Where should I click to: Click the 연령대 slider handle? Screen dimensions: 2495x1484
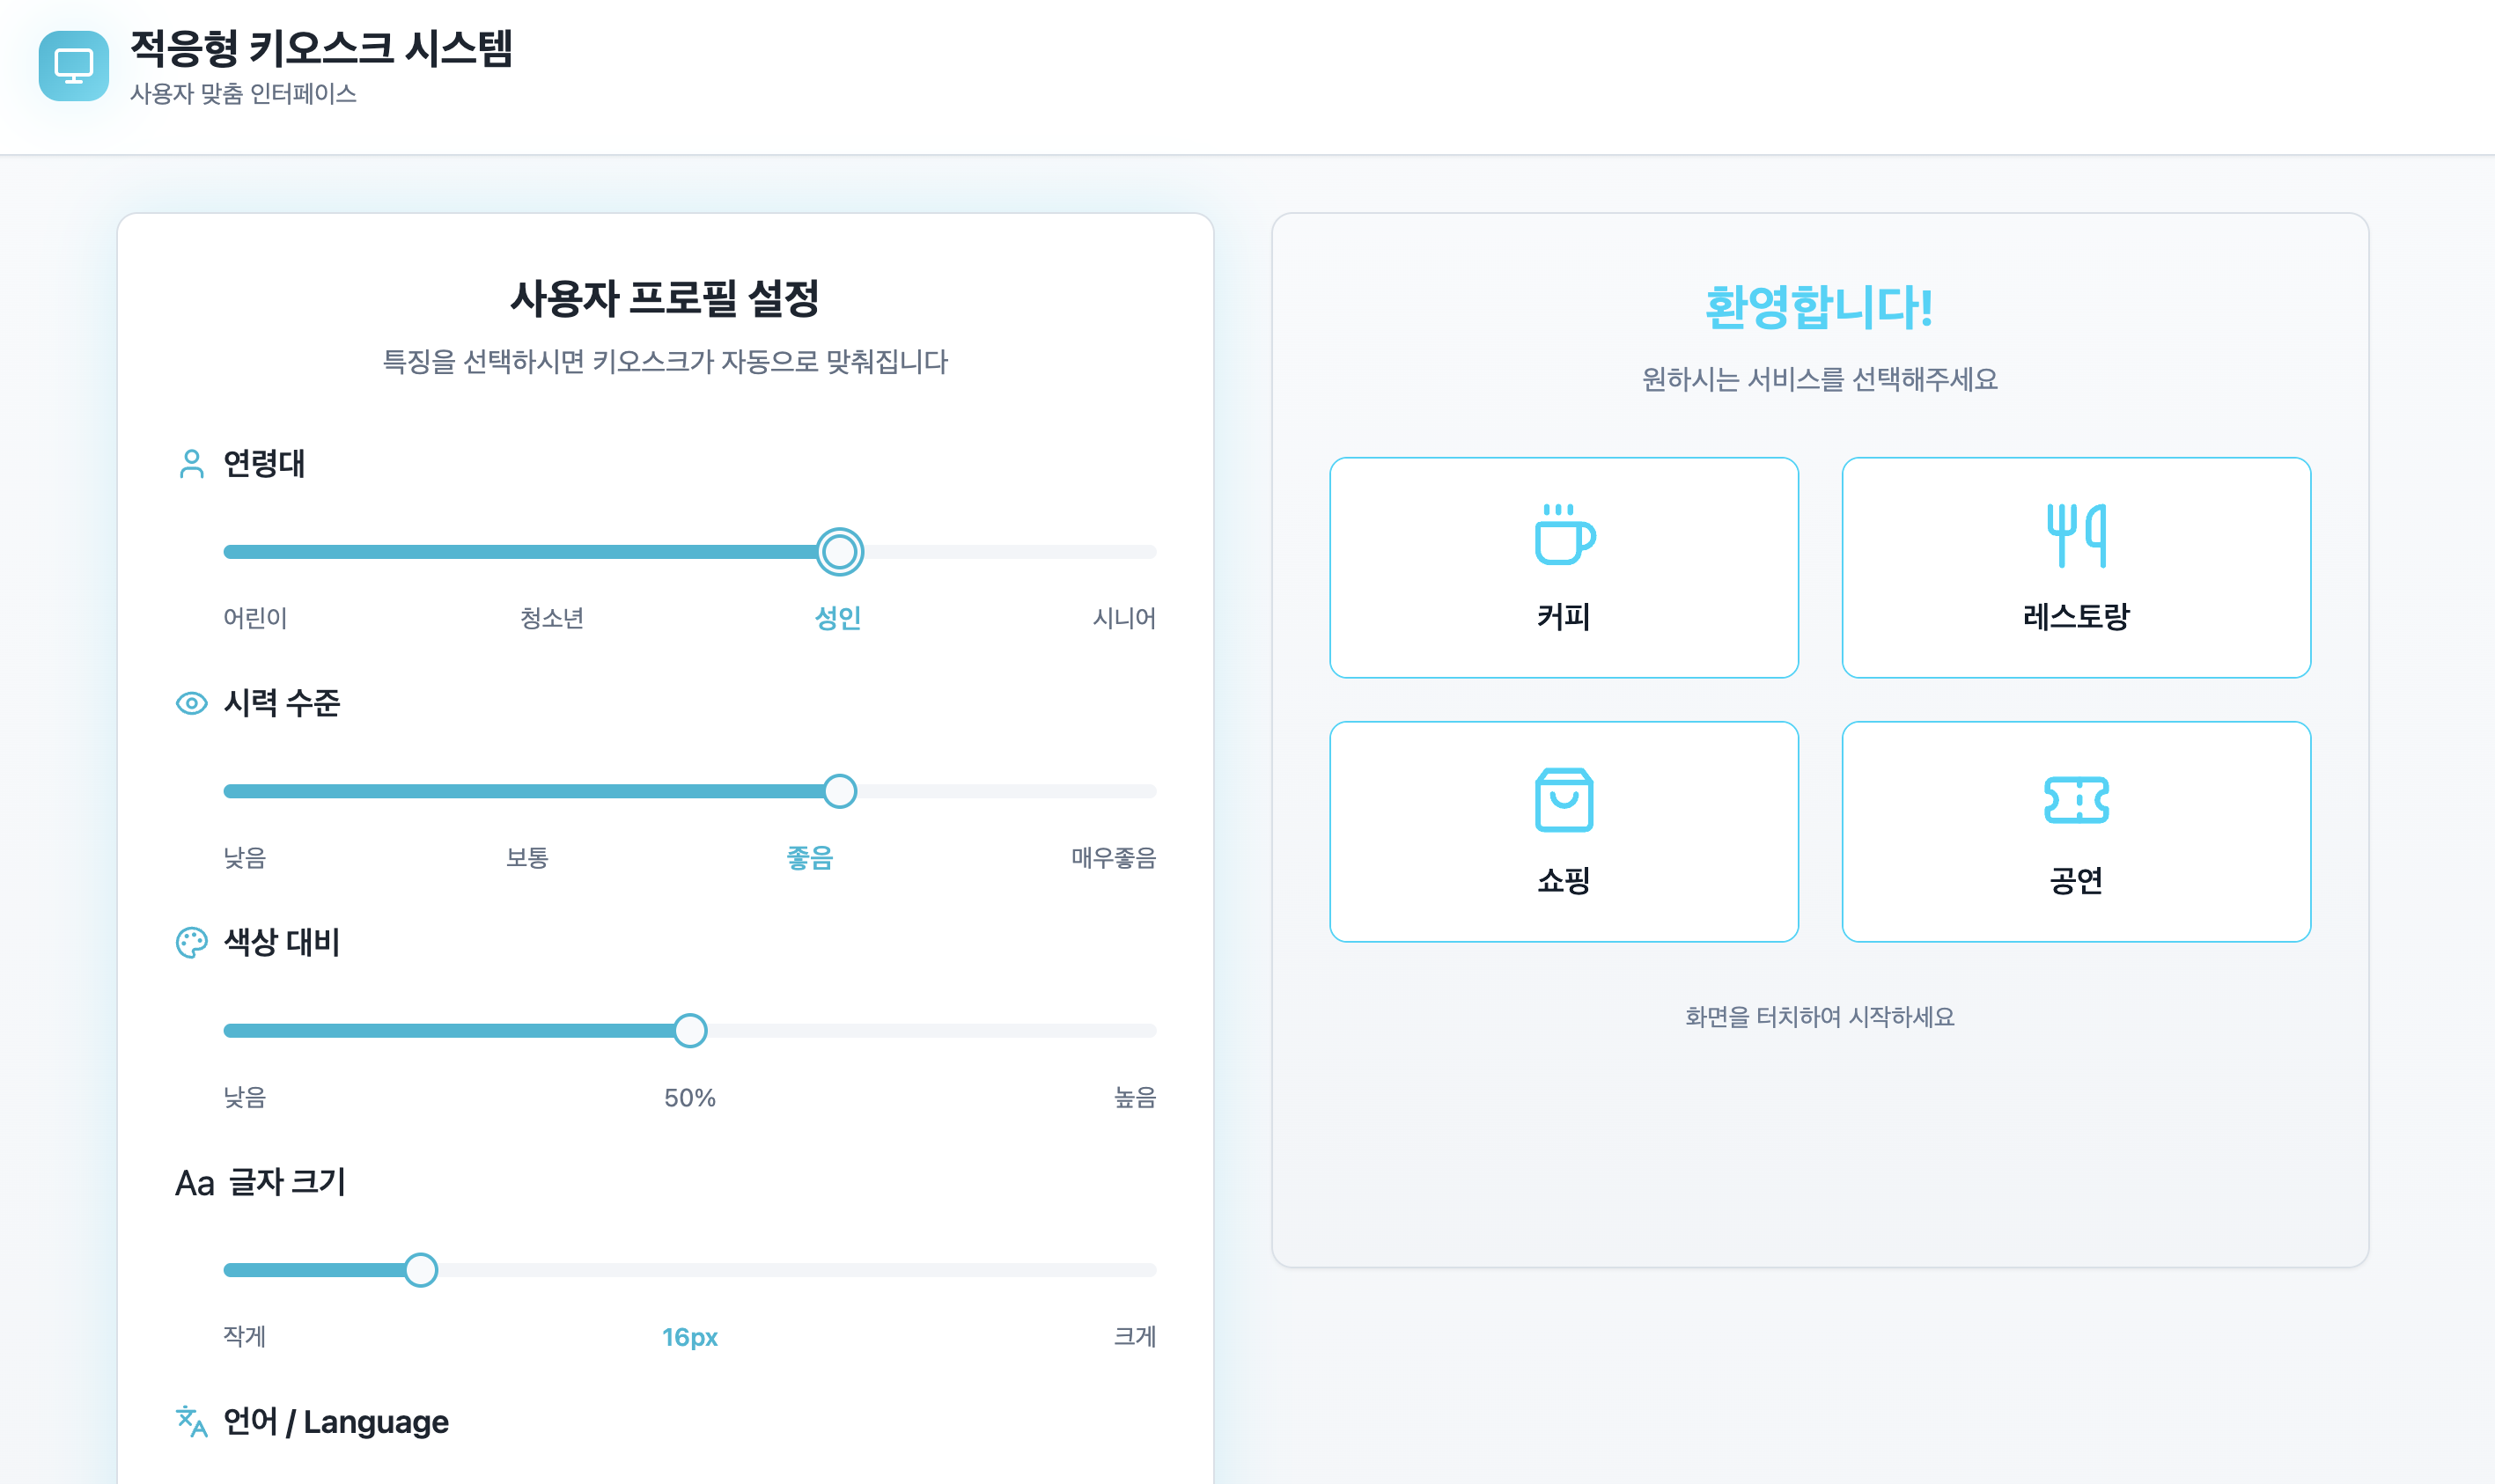839,551
